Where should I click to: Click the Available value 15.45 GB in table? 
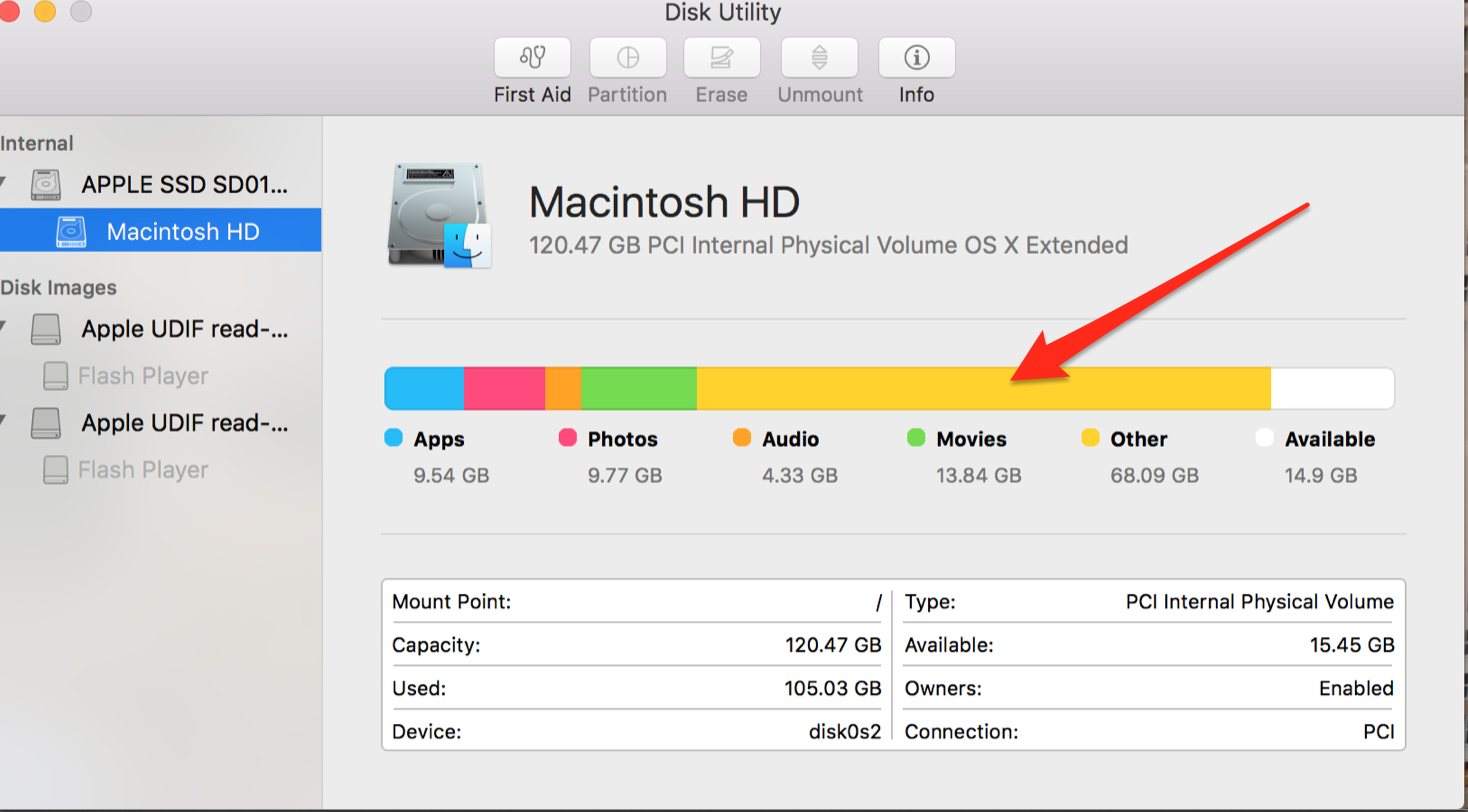click(1352, 645)
